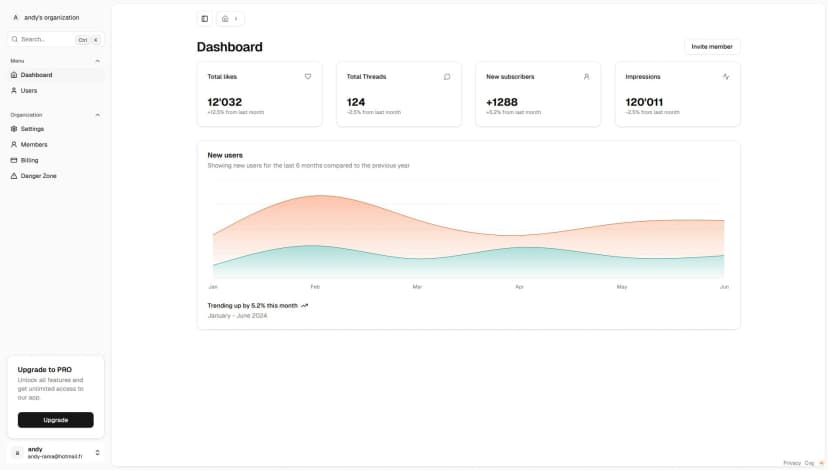
Task: Toggle the sidebar panel icon
Action: (204, 19)
